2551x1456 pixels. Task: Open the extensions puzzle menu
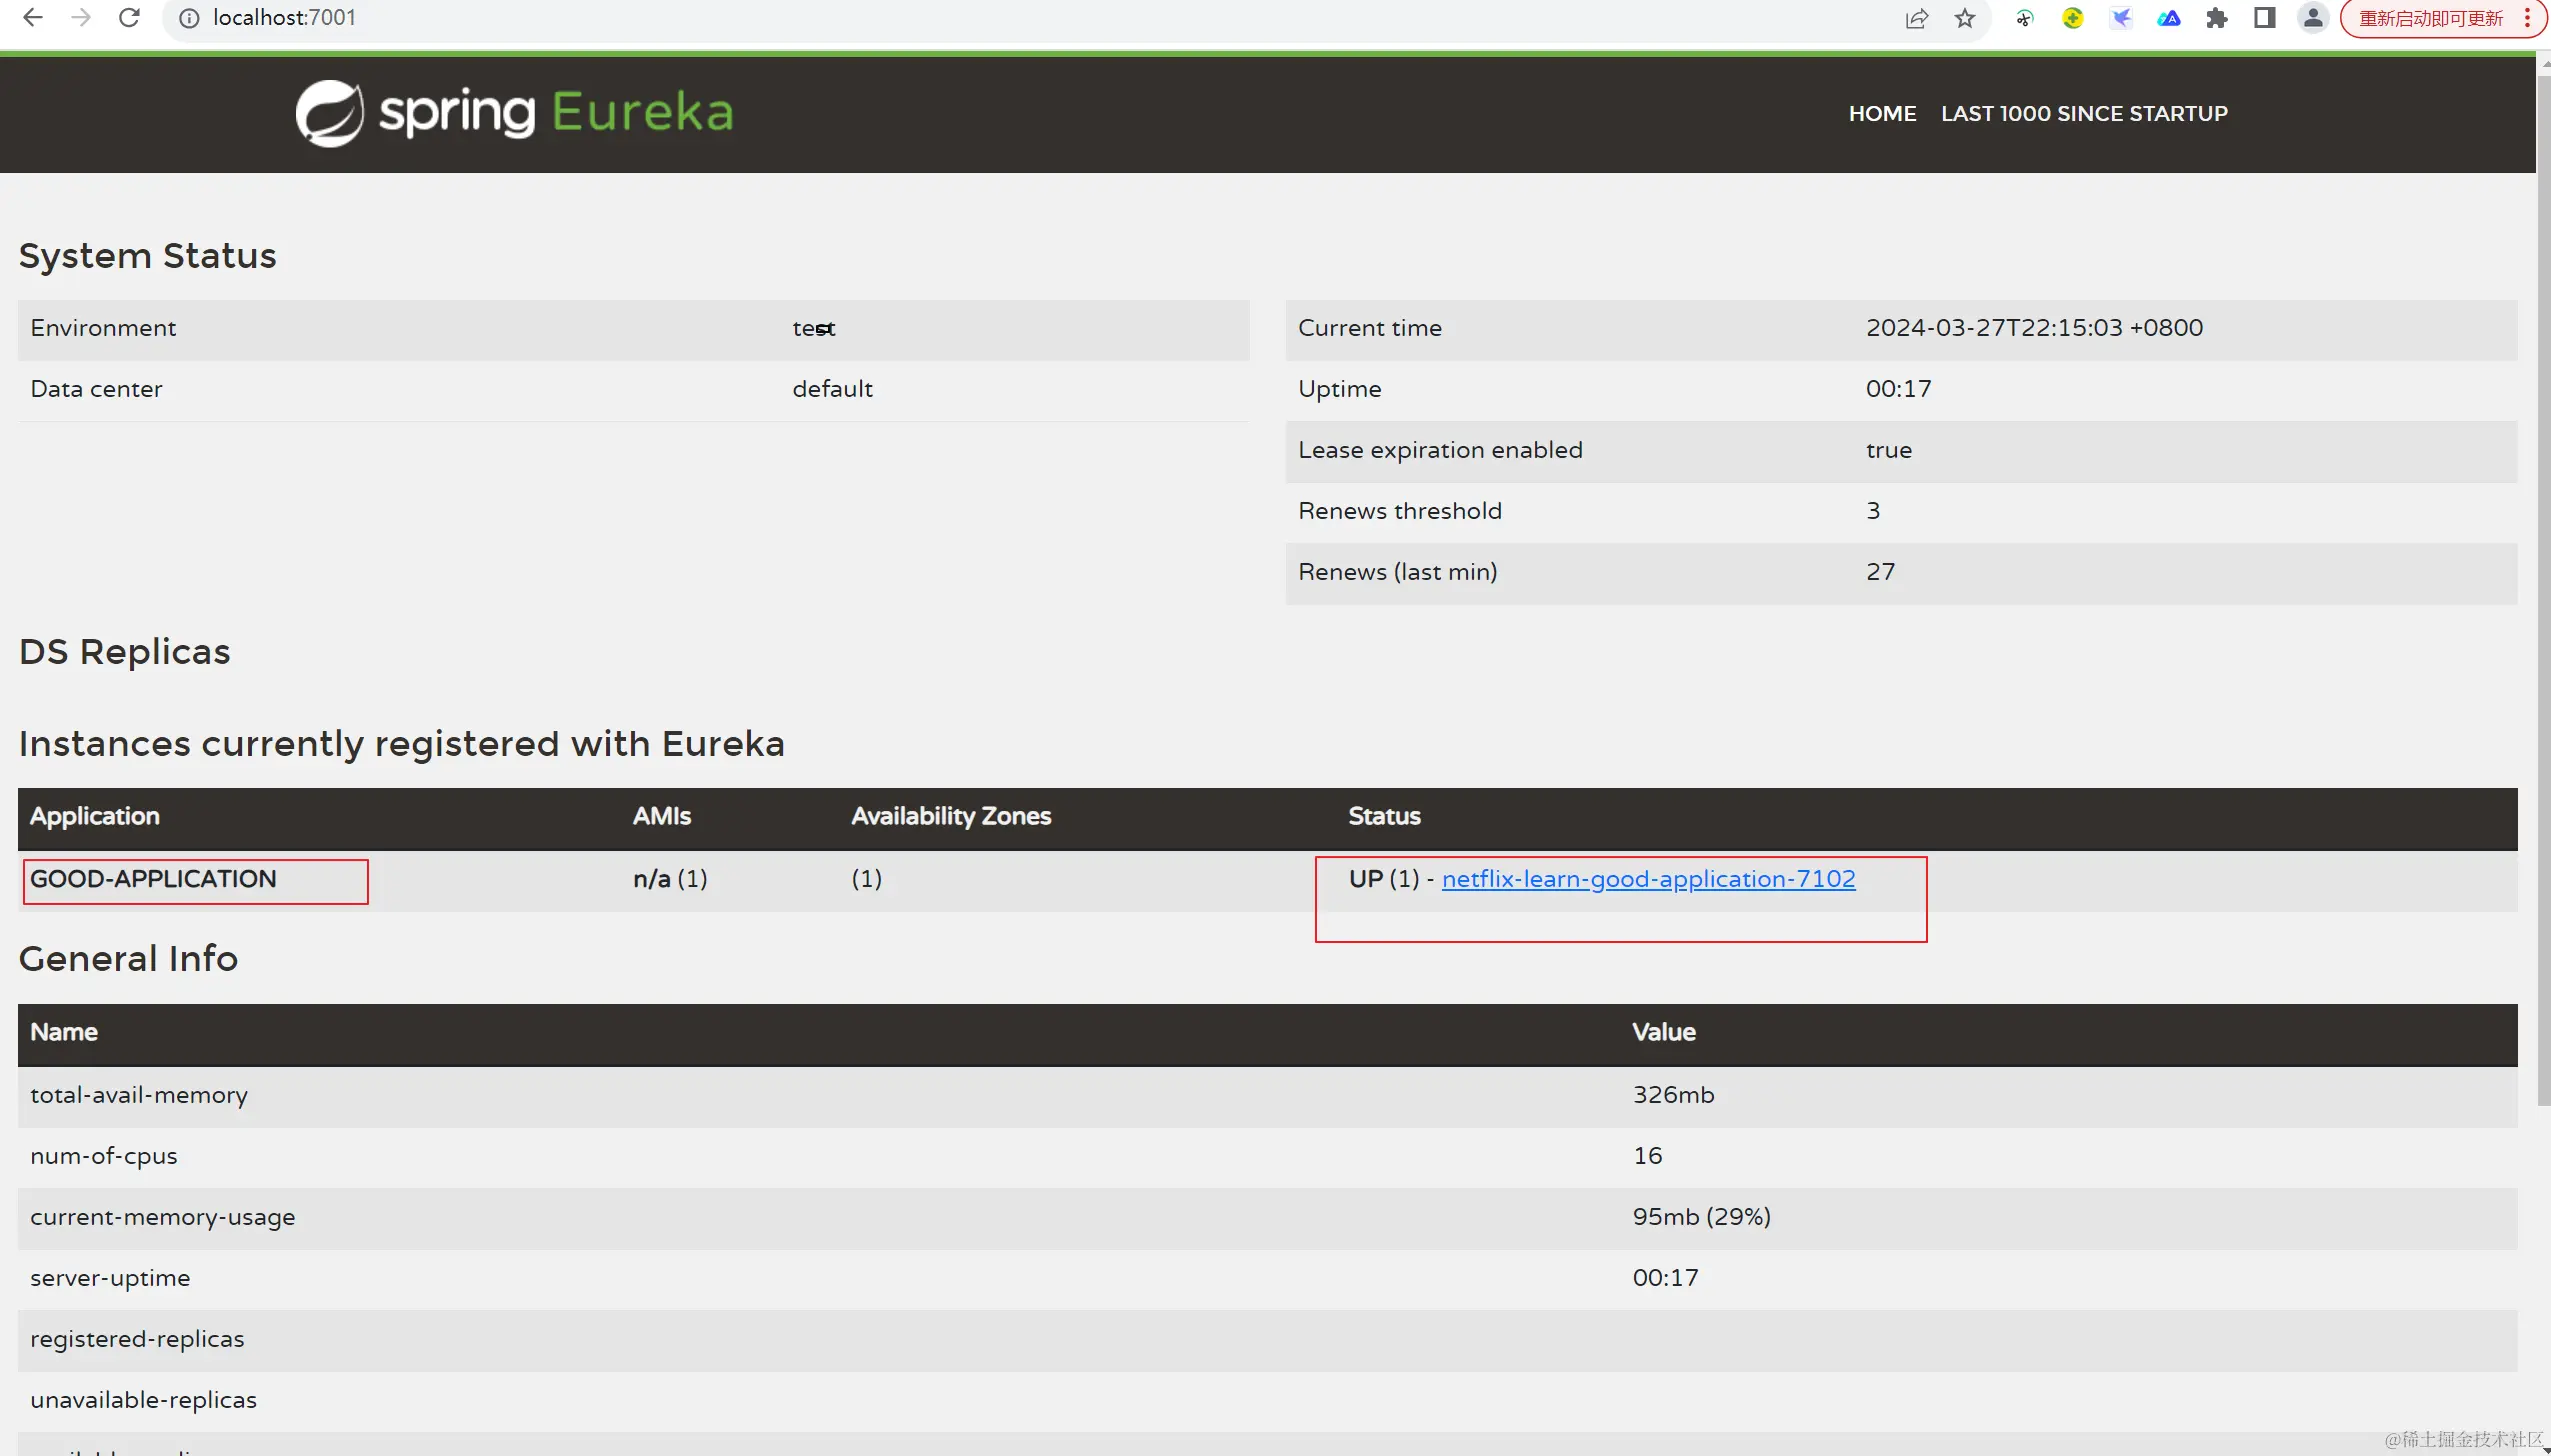click(x=2217, y=18)
